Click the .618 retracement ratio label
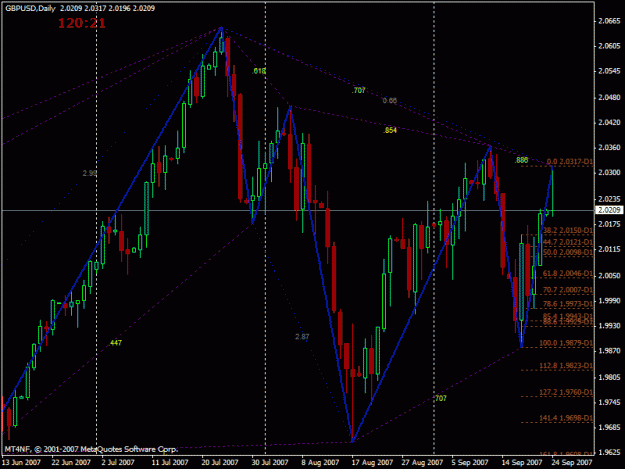 tap(259, 71)
